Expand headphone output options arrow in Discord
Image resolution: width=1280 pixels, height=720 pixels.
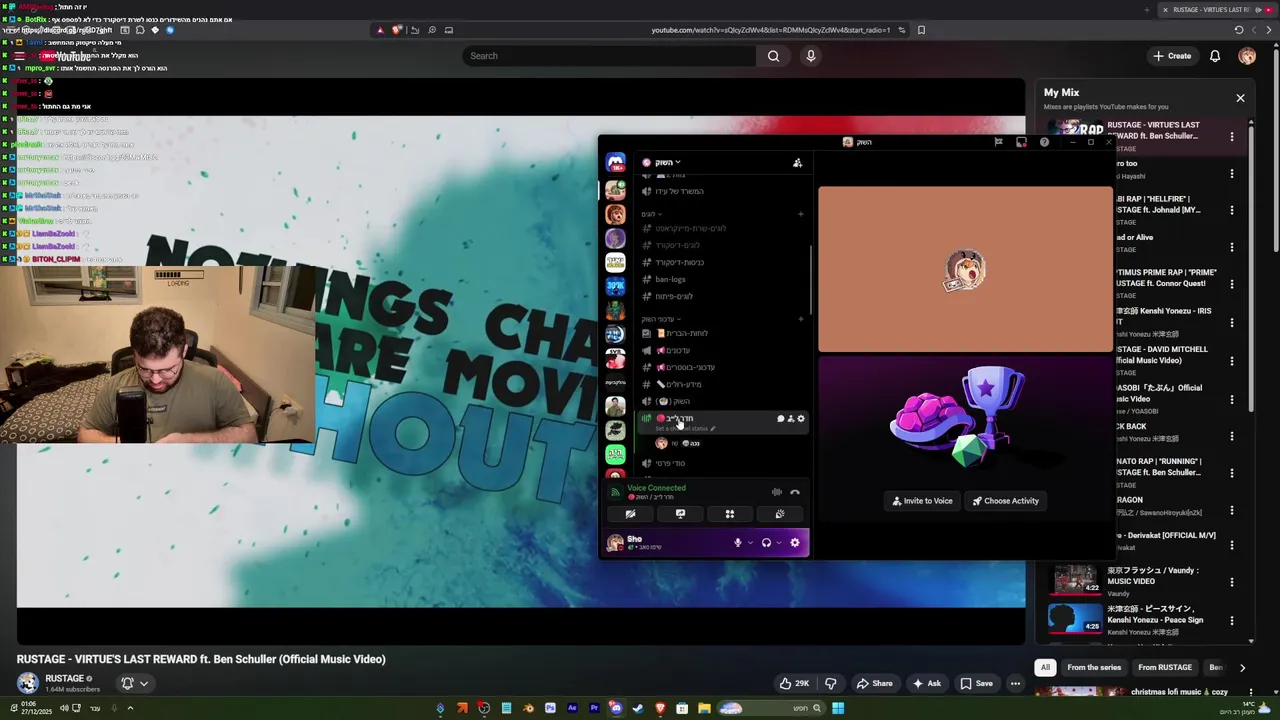coord(778,543)
